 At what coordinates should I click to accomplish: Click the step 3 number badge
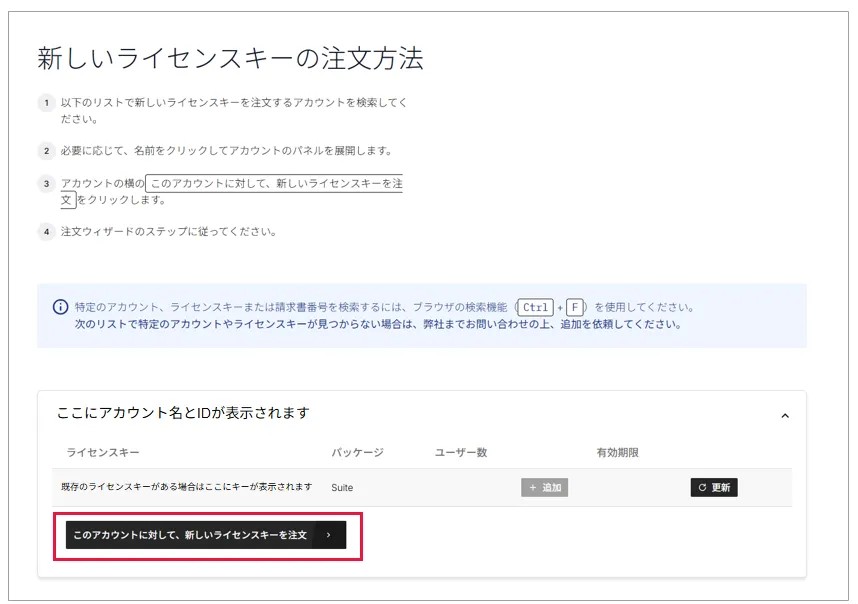(45, 184)
